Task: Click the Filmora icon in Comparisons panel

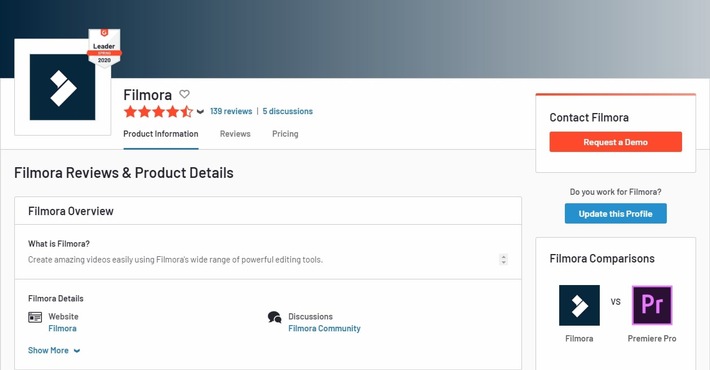Action: coord(579,305)
